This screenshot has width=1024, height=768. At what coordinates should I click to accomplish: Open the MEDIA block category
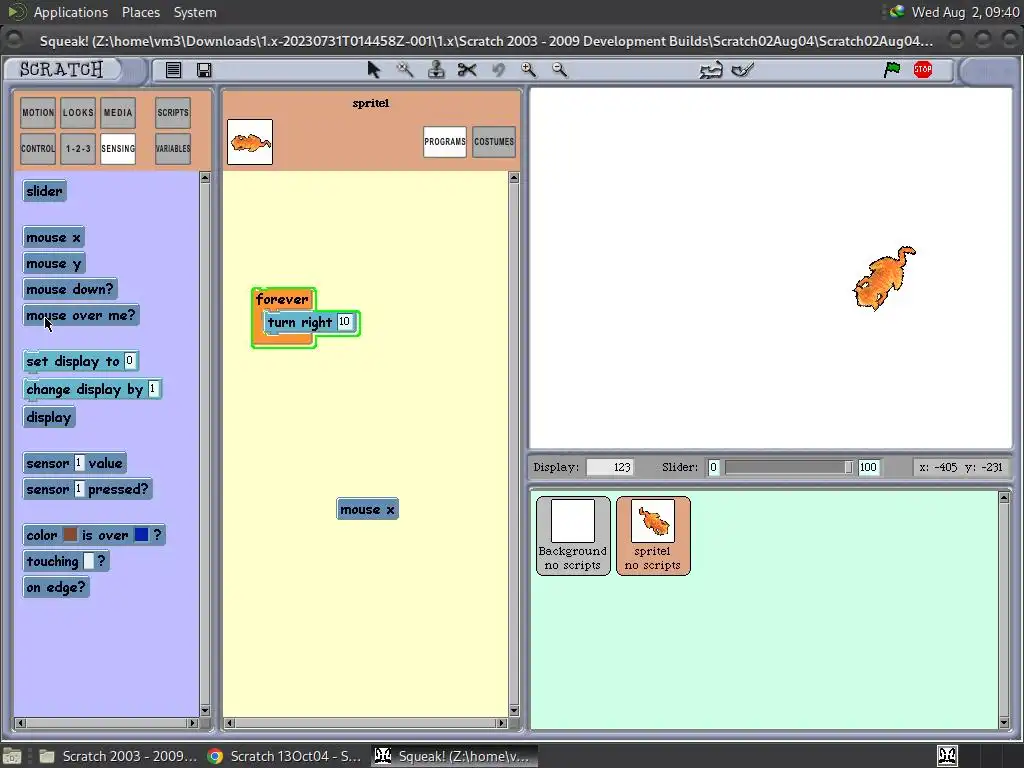[118, 112]
